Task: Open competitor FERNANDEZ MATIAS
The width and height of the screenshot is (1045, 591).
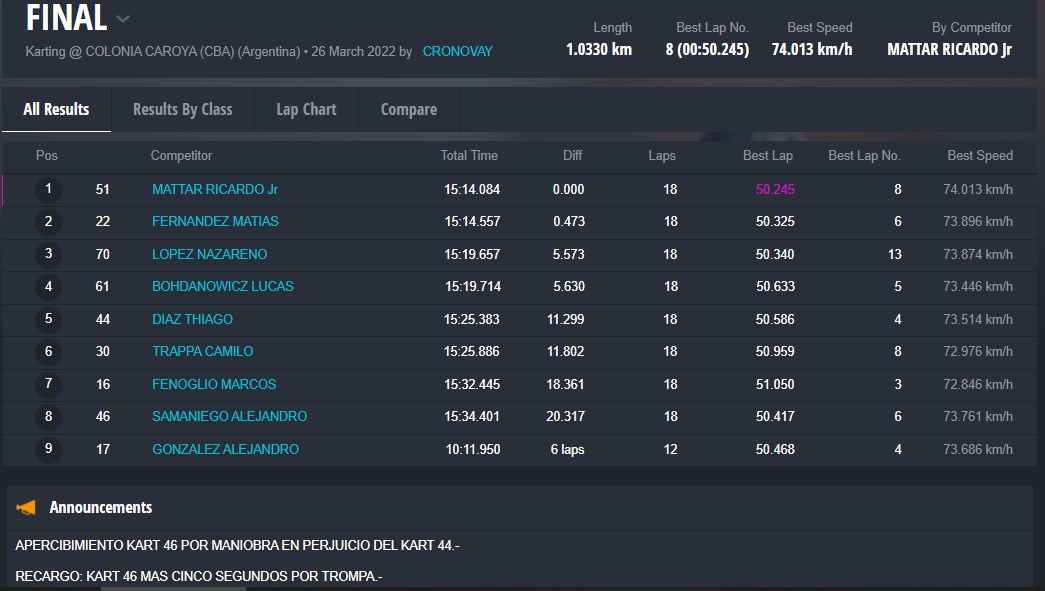Action: [215, 221]
